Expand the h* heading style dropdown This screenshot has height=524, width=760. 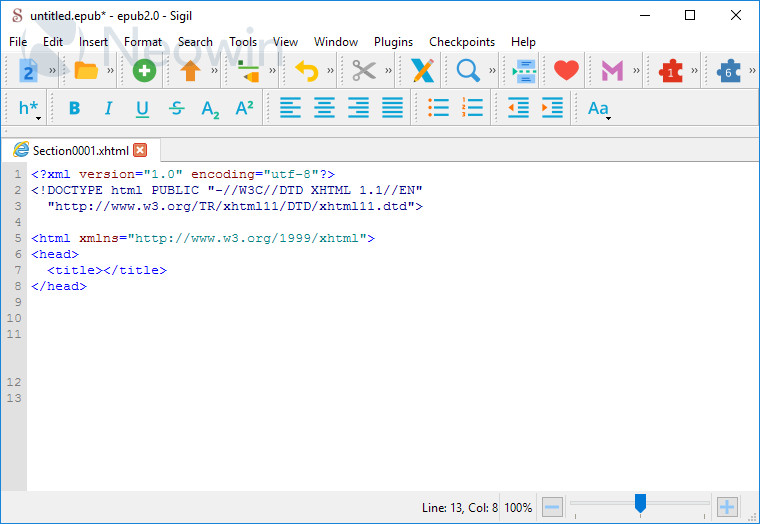click(29, 109)
